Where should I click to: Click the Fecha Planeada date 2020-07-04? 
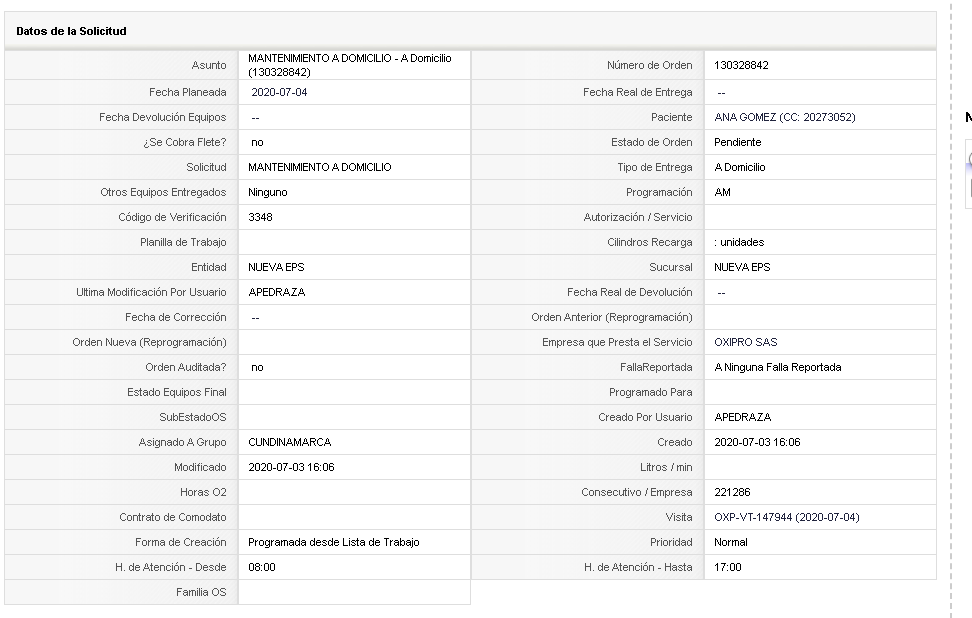point(279,92)
